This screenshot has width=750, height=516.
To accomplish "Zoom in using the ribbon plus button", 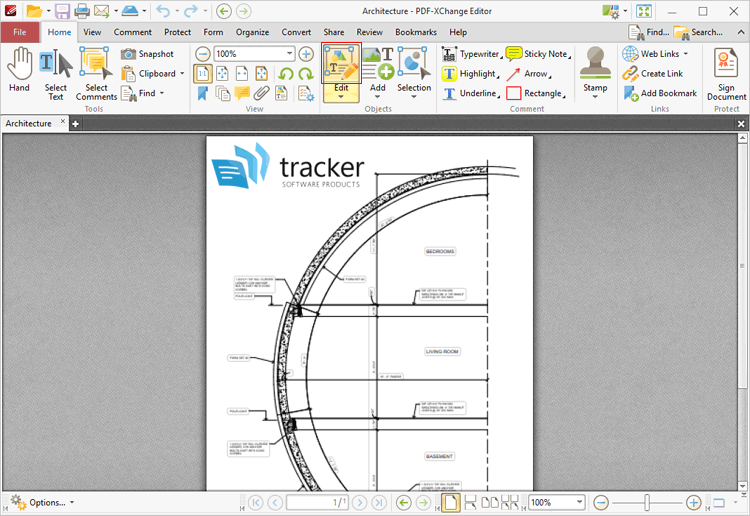I will [306, 54].
